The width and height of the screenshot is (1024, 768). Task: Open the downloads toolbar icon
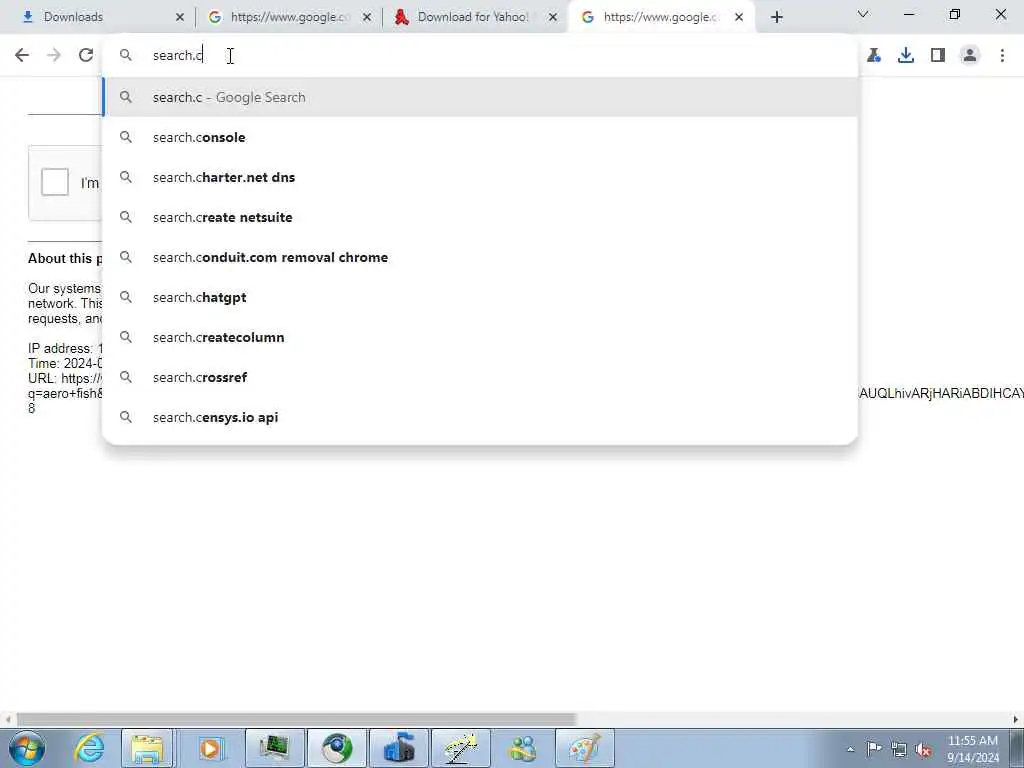point(906,55)
